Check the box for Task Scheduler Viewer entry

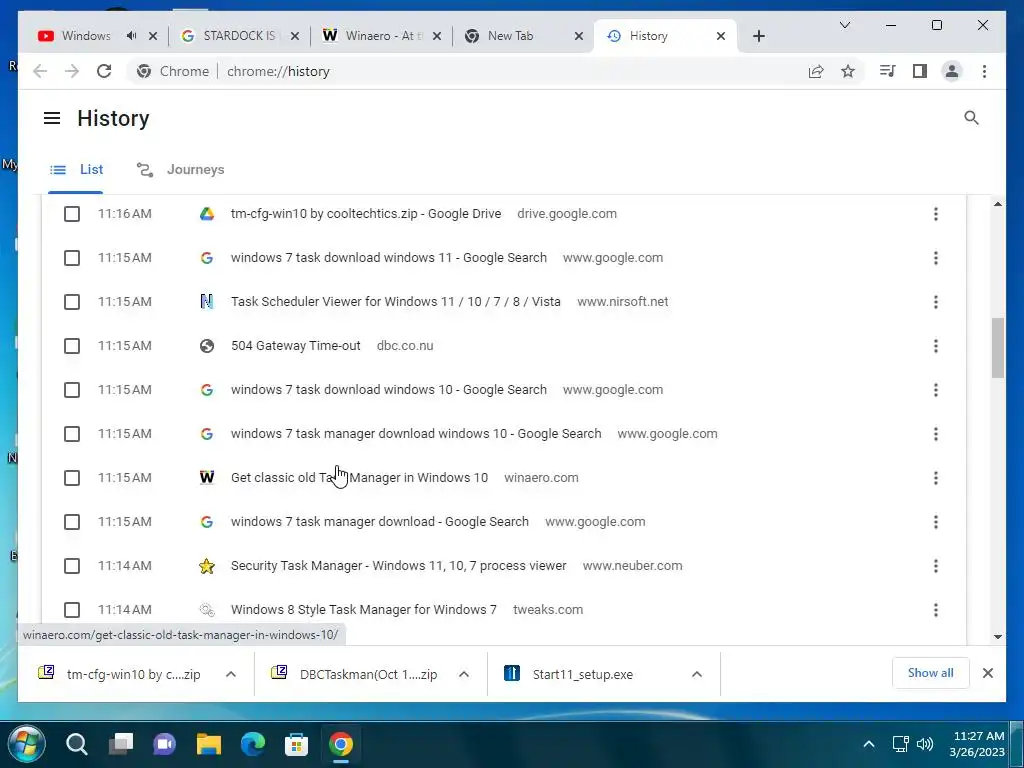tap(72, 302)
